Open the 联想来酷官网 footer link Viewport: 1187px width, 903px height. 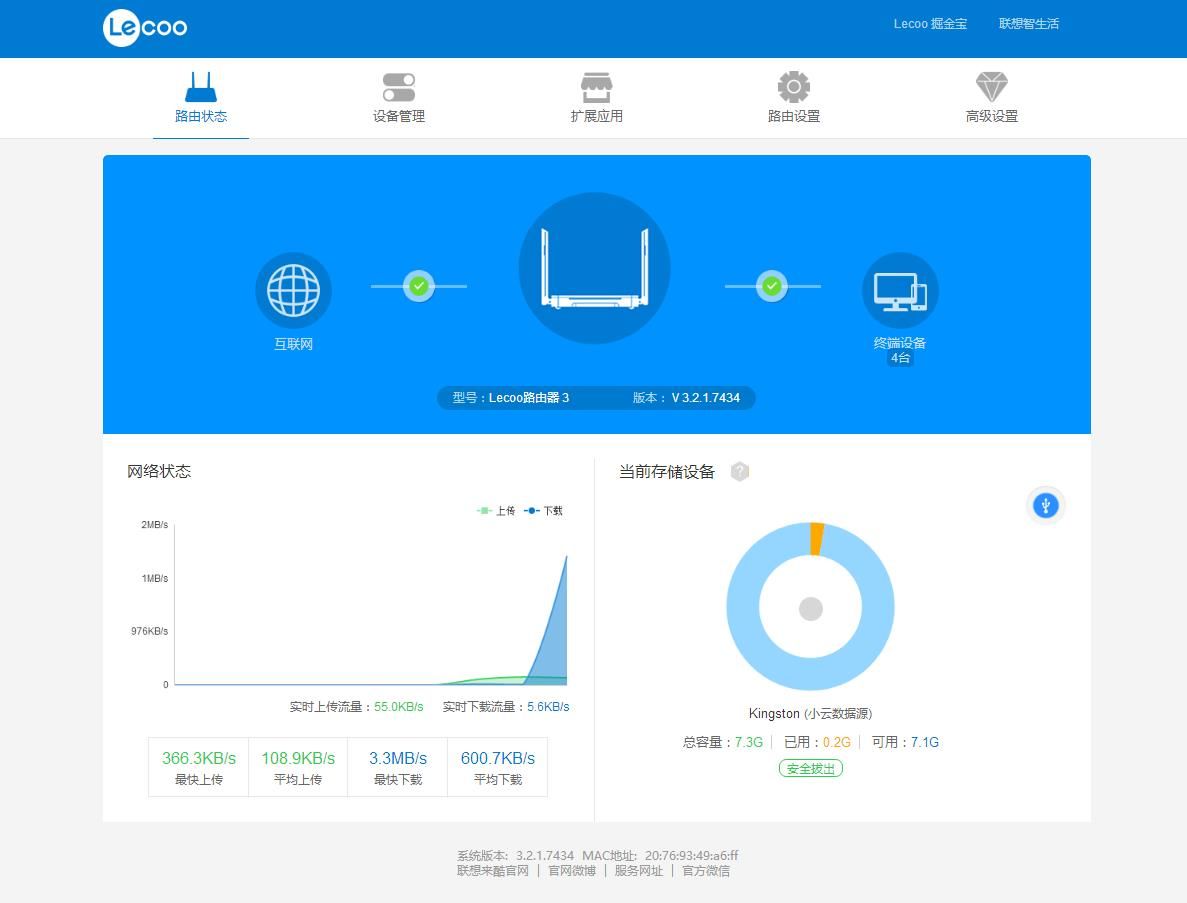point(493,871)
